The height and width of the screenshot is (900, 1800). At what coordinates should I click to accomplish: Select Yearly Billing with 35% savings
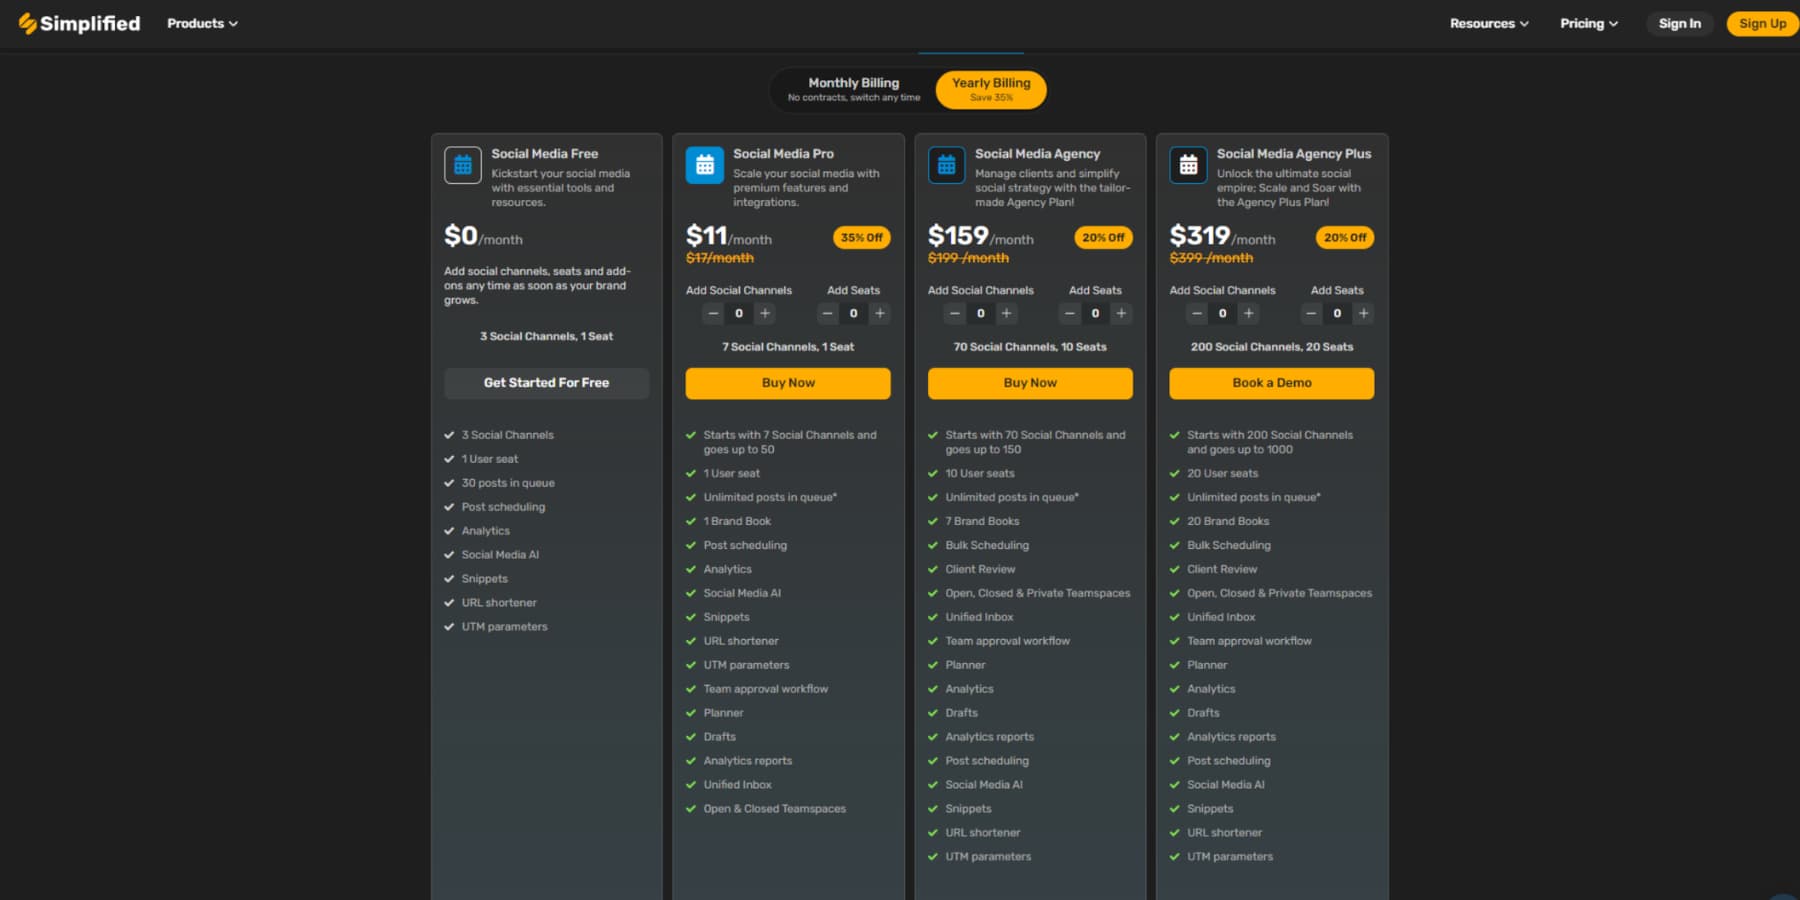pyautogui.click(x=990, y=89)
